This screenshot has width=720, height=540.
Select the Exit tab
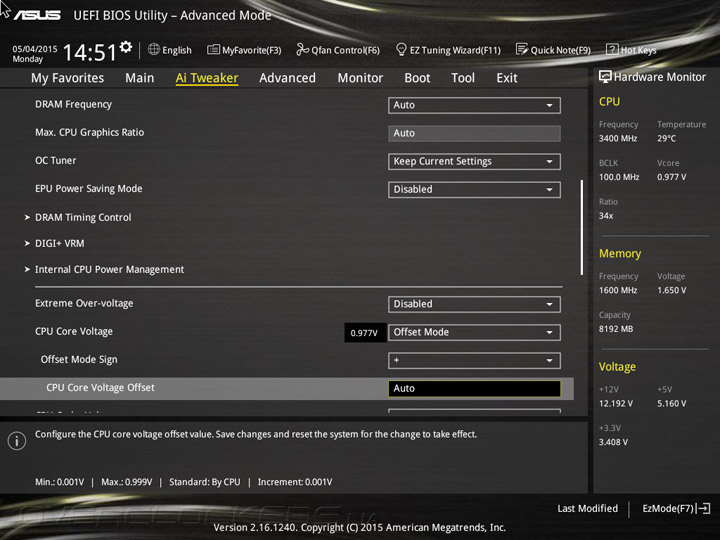(506, 78)
